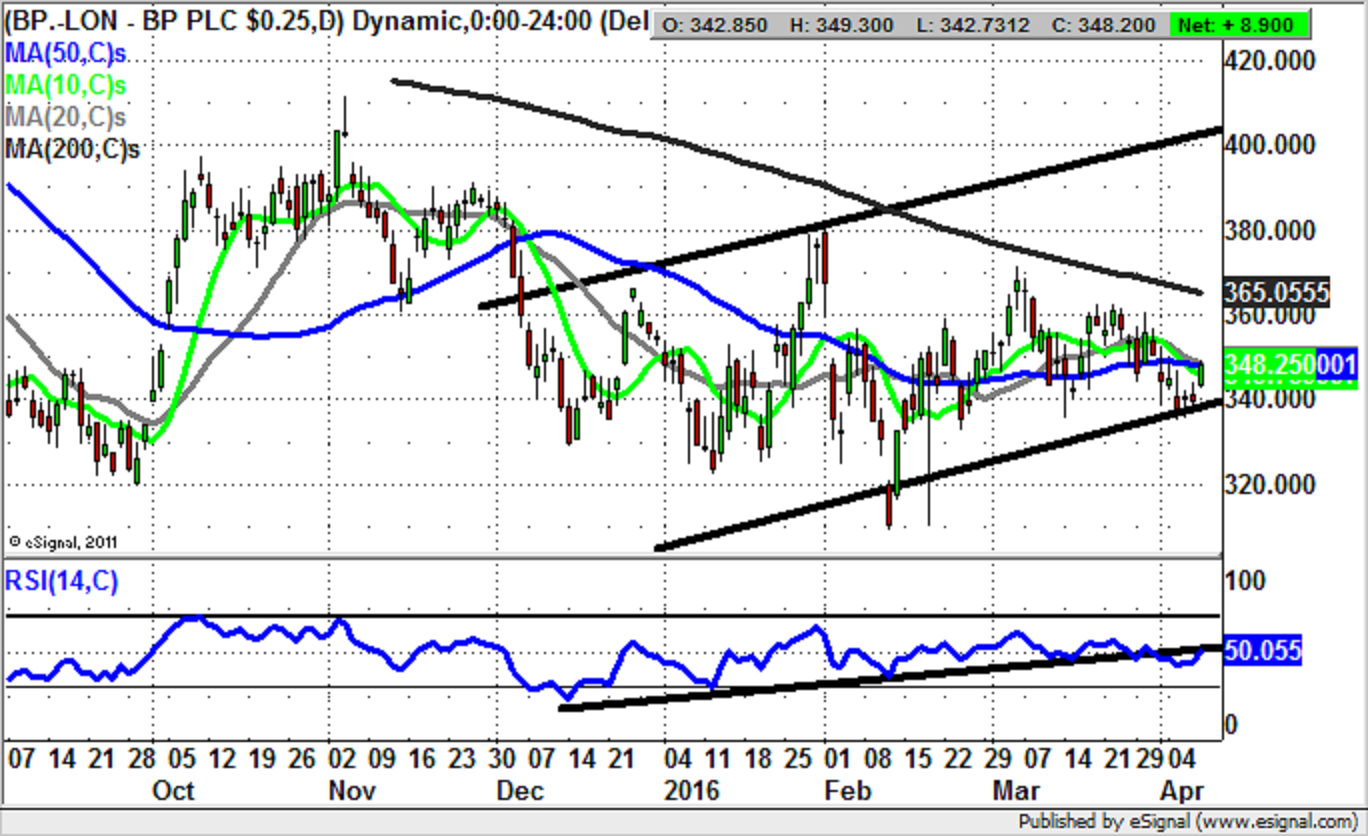The image size is (1368, 836).
Task: Click the gray MA(20,C)s legend label
Action: pos(66,116)
